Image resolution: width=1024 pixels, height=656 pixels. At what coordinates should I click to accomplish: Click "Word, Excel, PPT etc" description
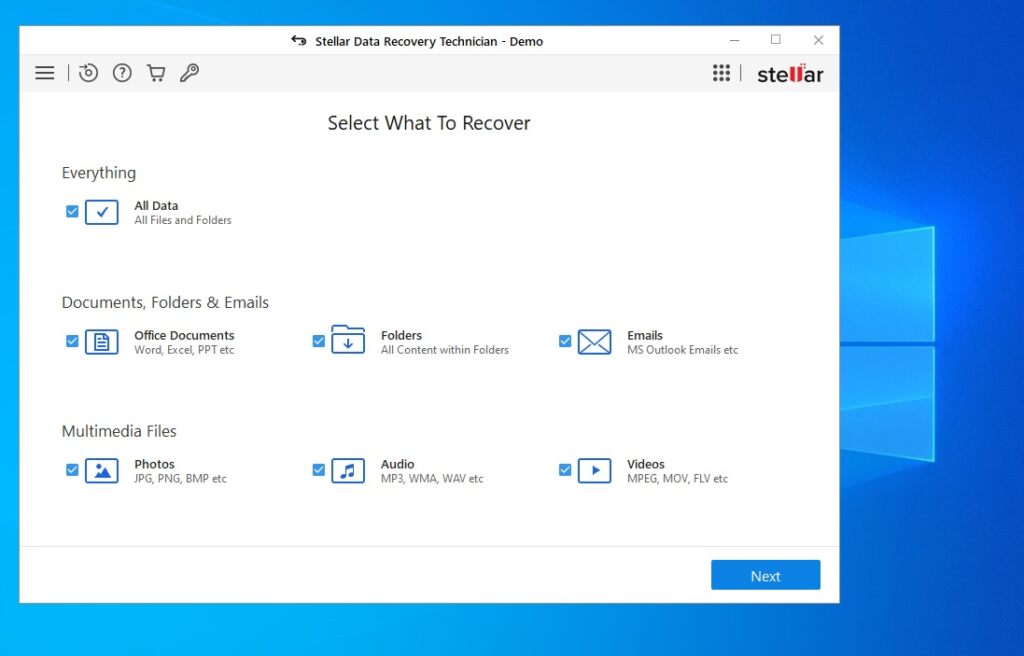pyautogui.click(x=184, y=350)
